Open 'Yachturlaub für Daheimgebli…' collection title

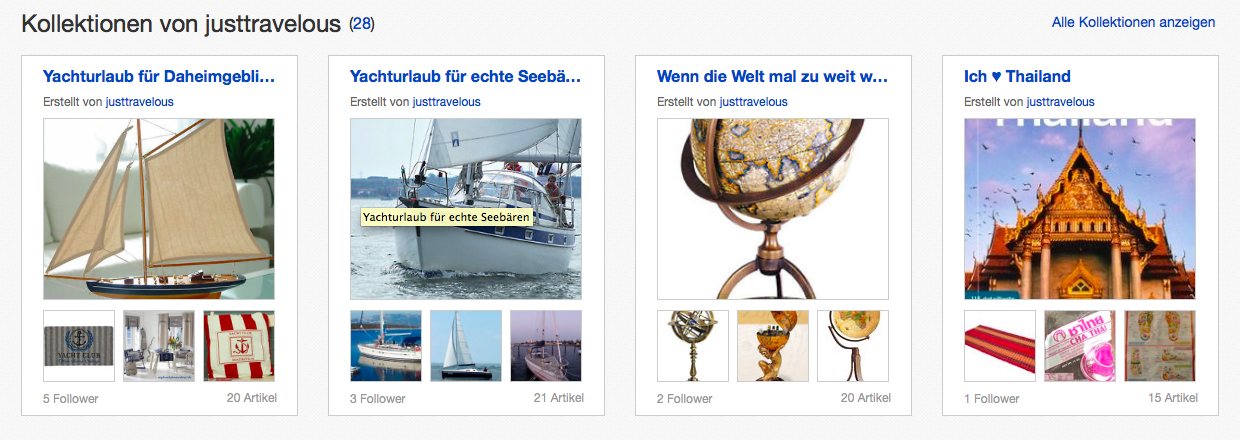(159, 76)
